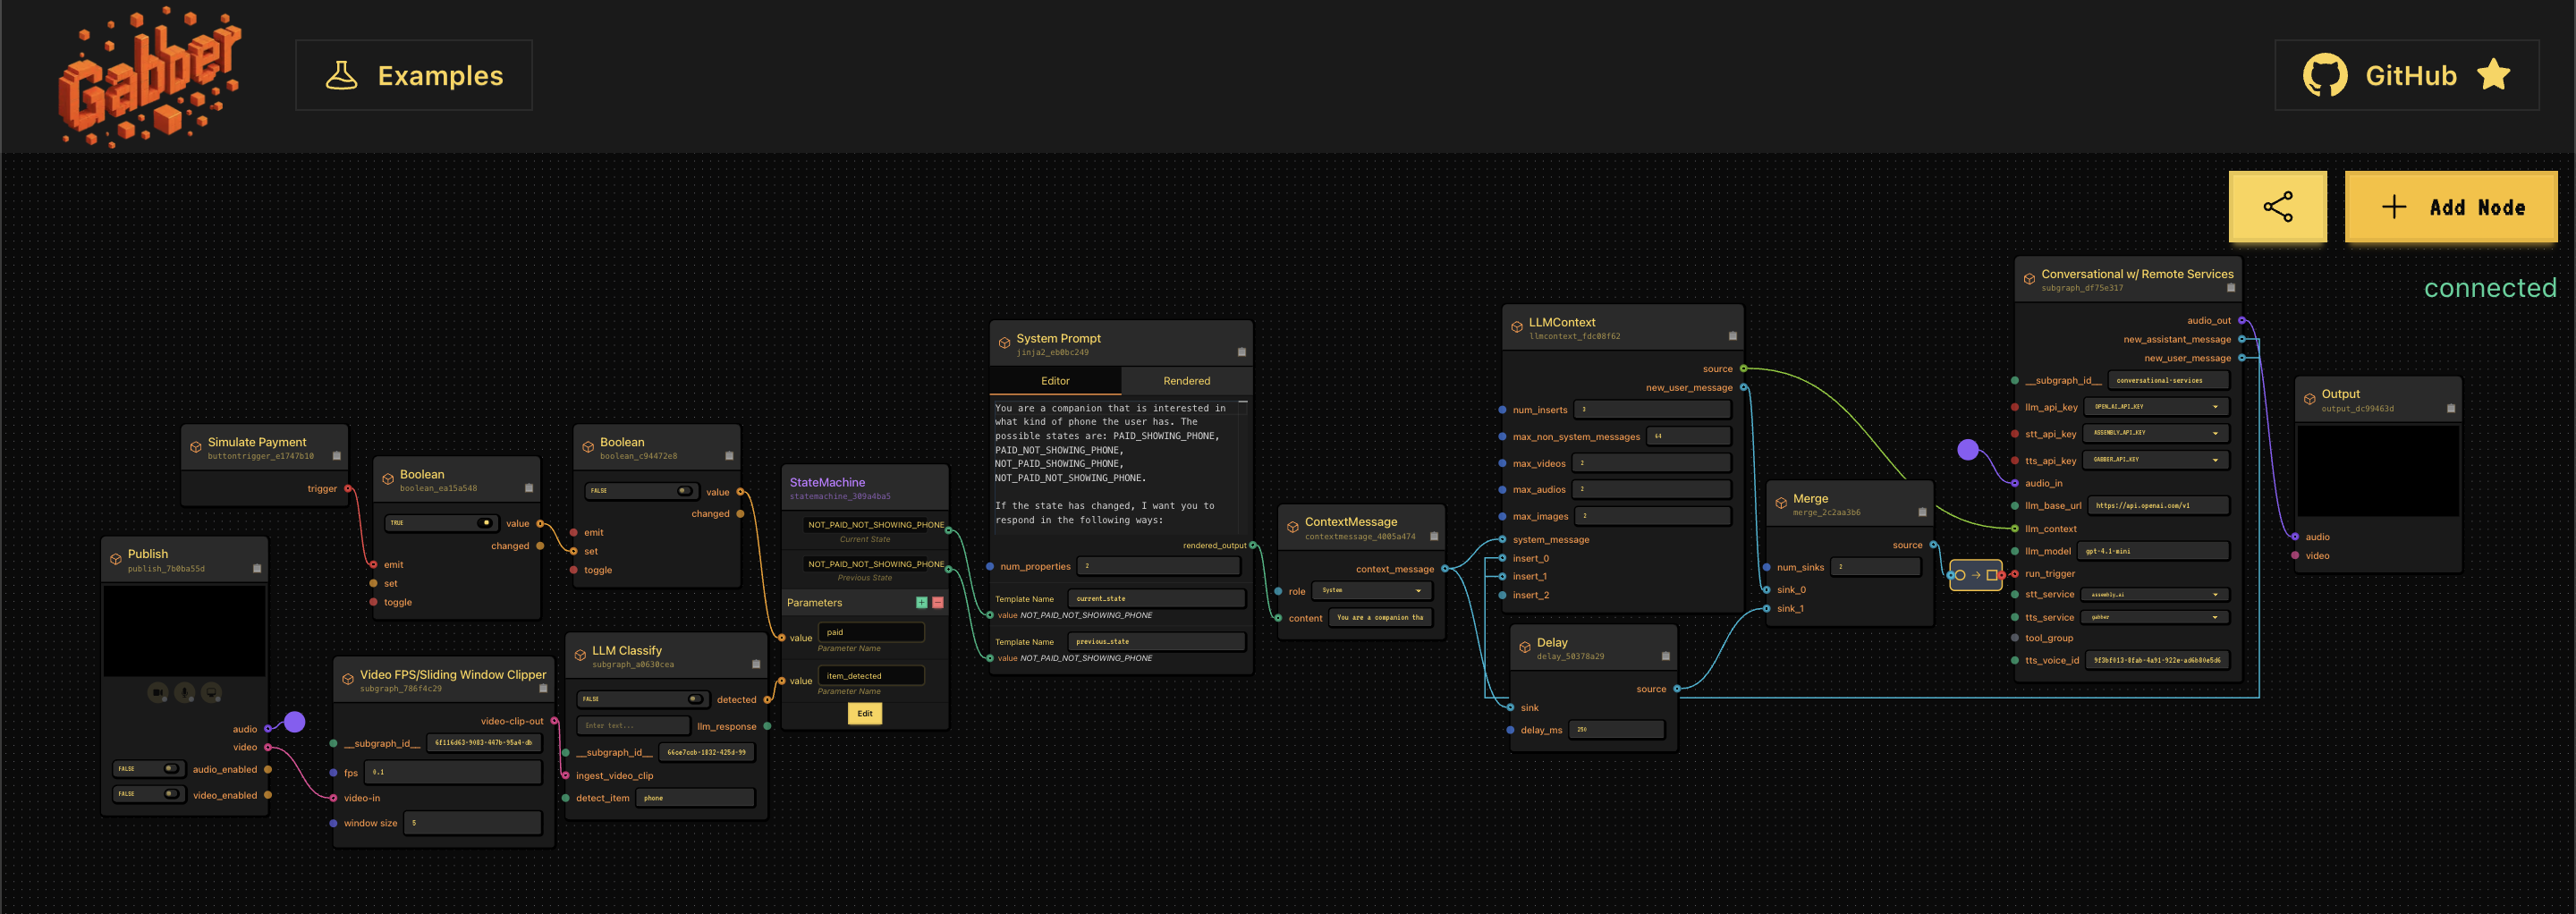Open the stt_service dropdown
This screenshot has height=914, width=2576.
tap(2155, 594)
